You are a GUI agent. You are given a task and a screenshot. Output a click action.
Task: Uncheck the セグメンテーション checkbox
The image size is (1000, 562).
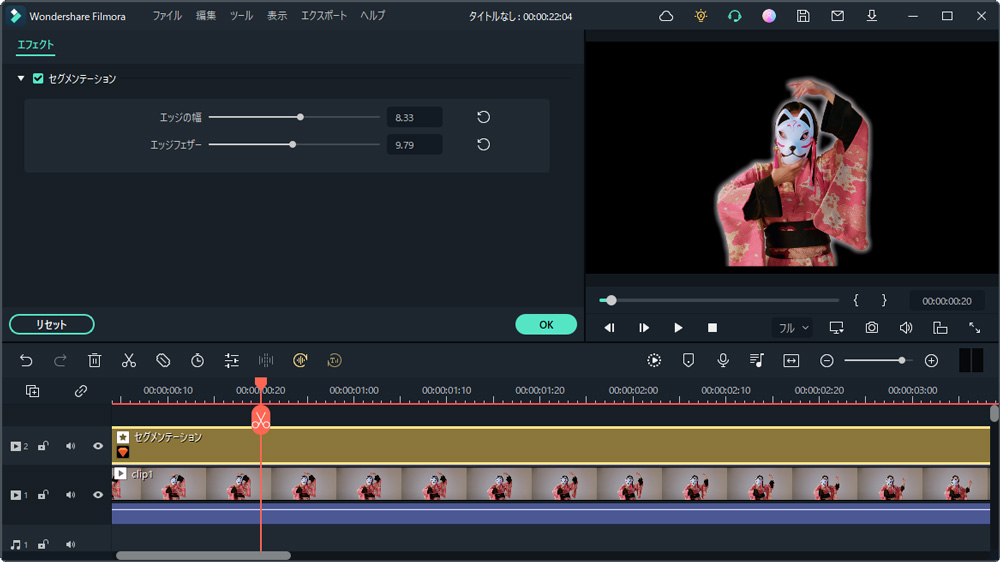pyautogui.click(x=38, y=78)
